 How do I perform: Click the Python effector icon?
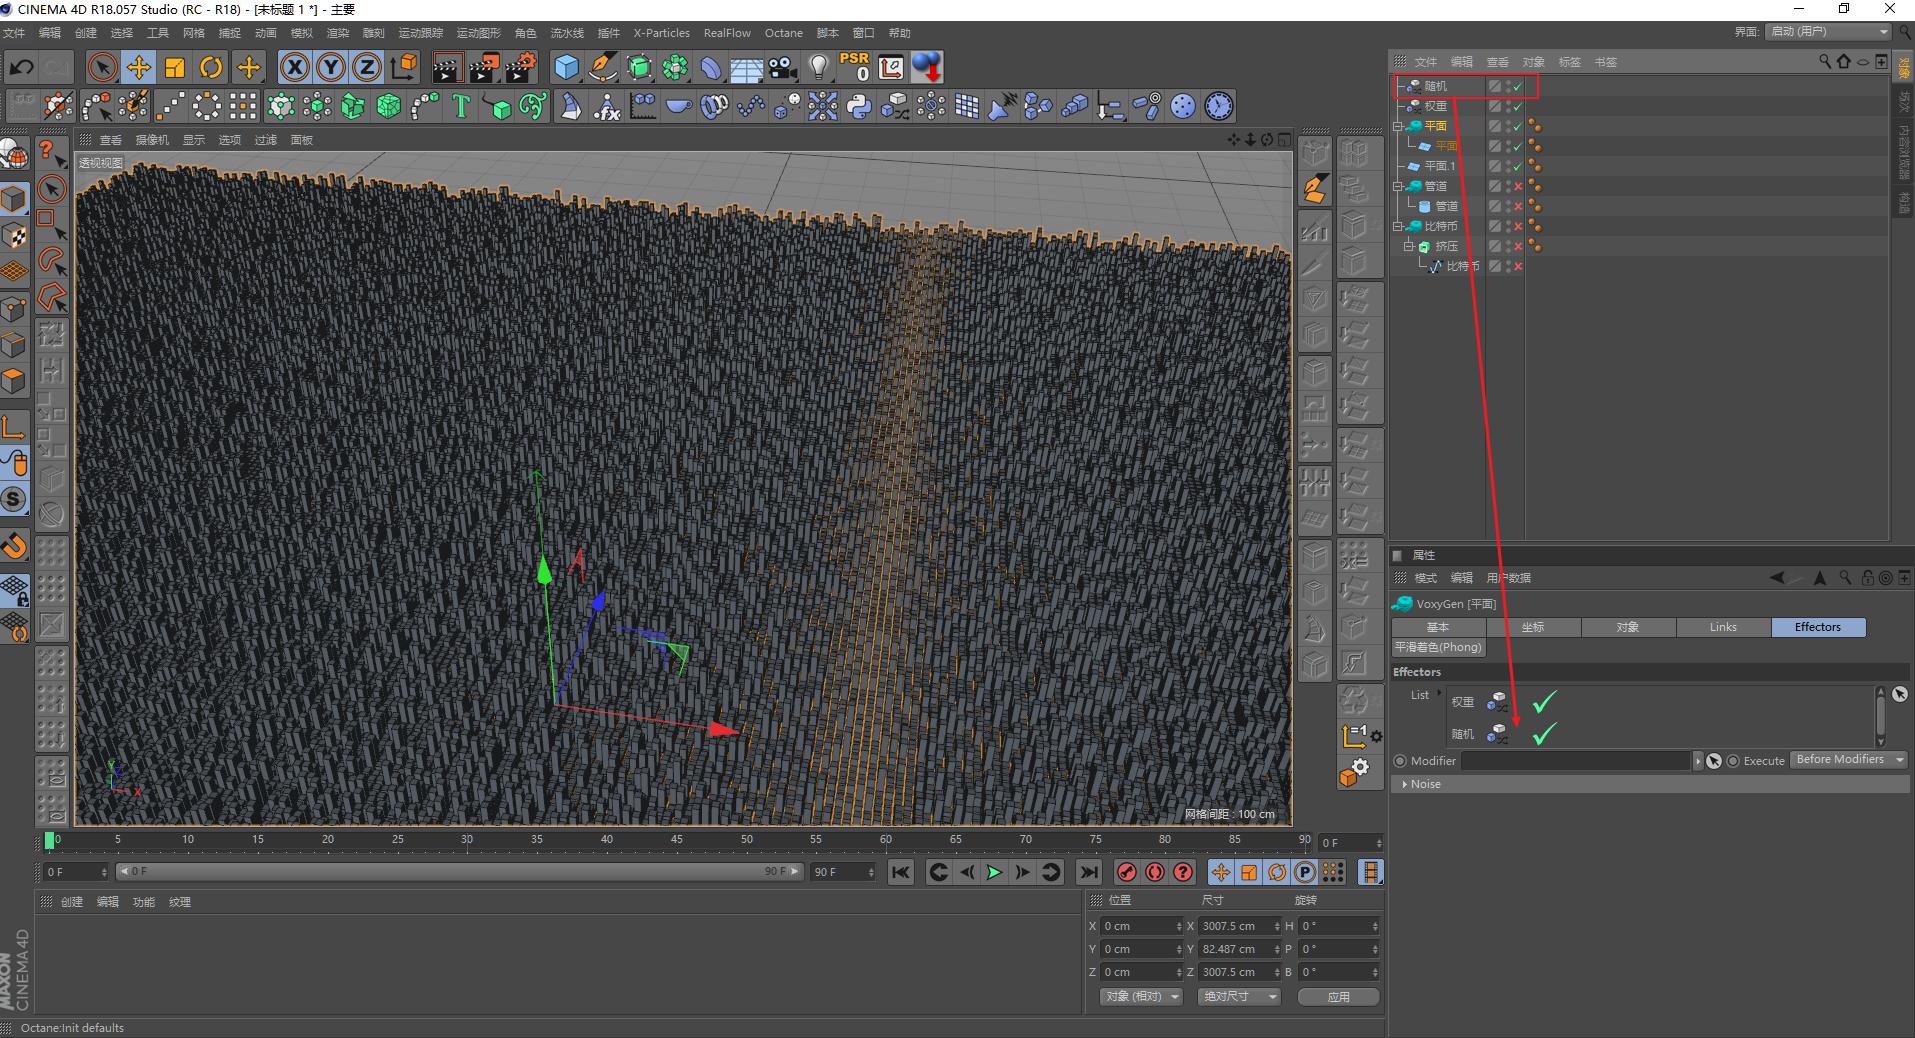(x=858, y=107)
